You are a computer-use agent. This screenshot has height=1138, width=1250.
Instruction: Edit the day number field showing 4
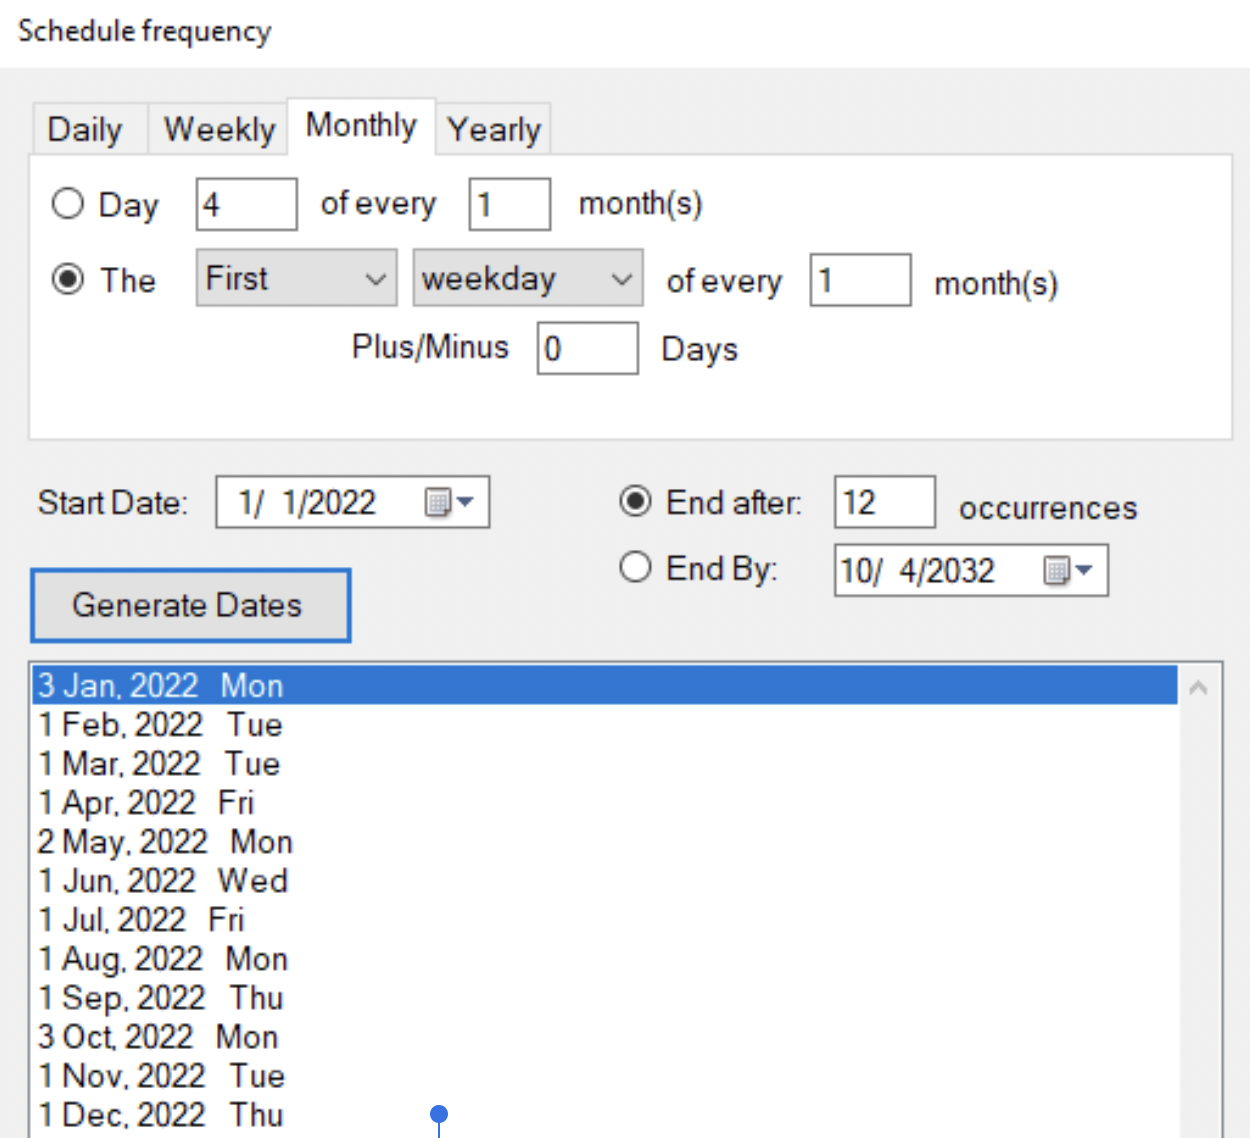pos(246,203)
